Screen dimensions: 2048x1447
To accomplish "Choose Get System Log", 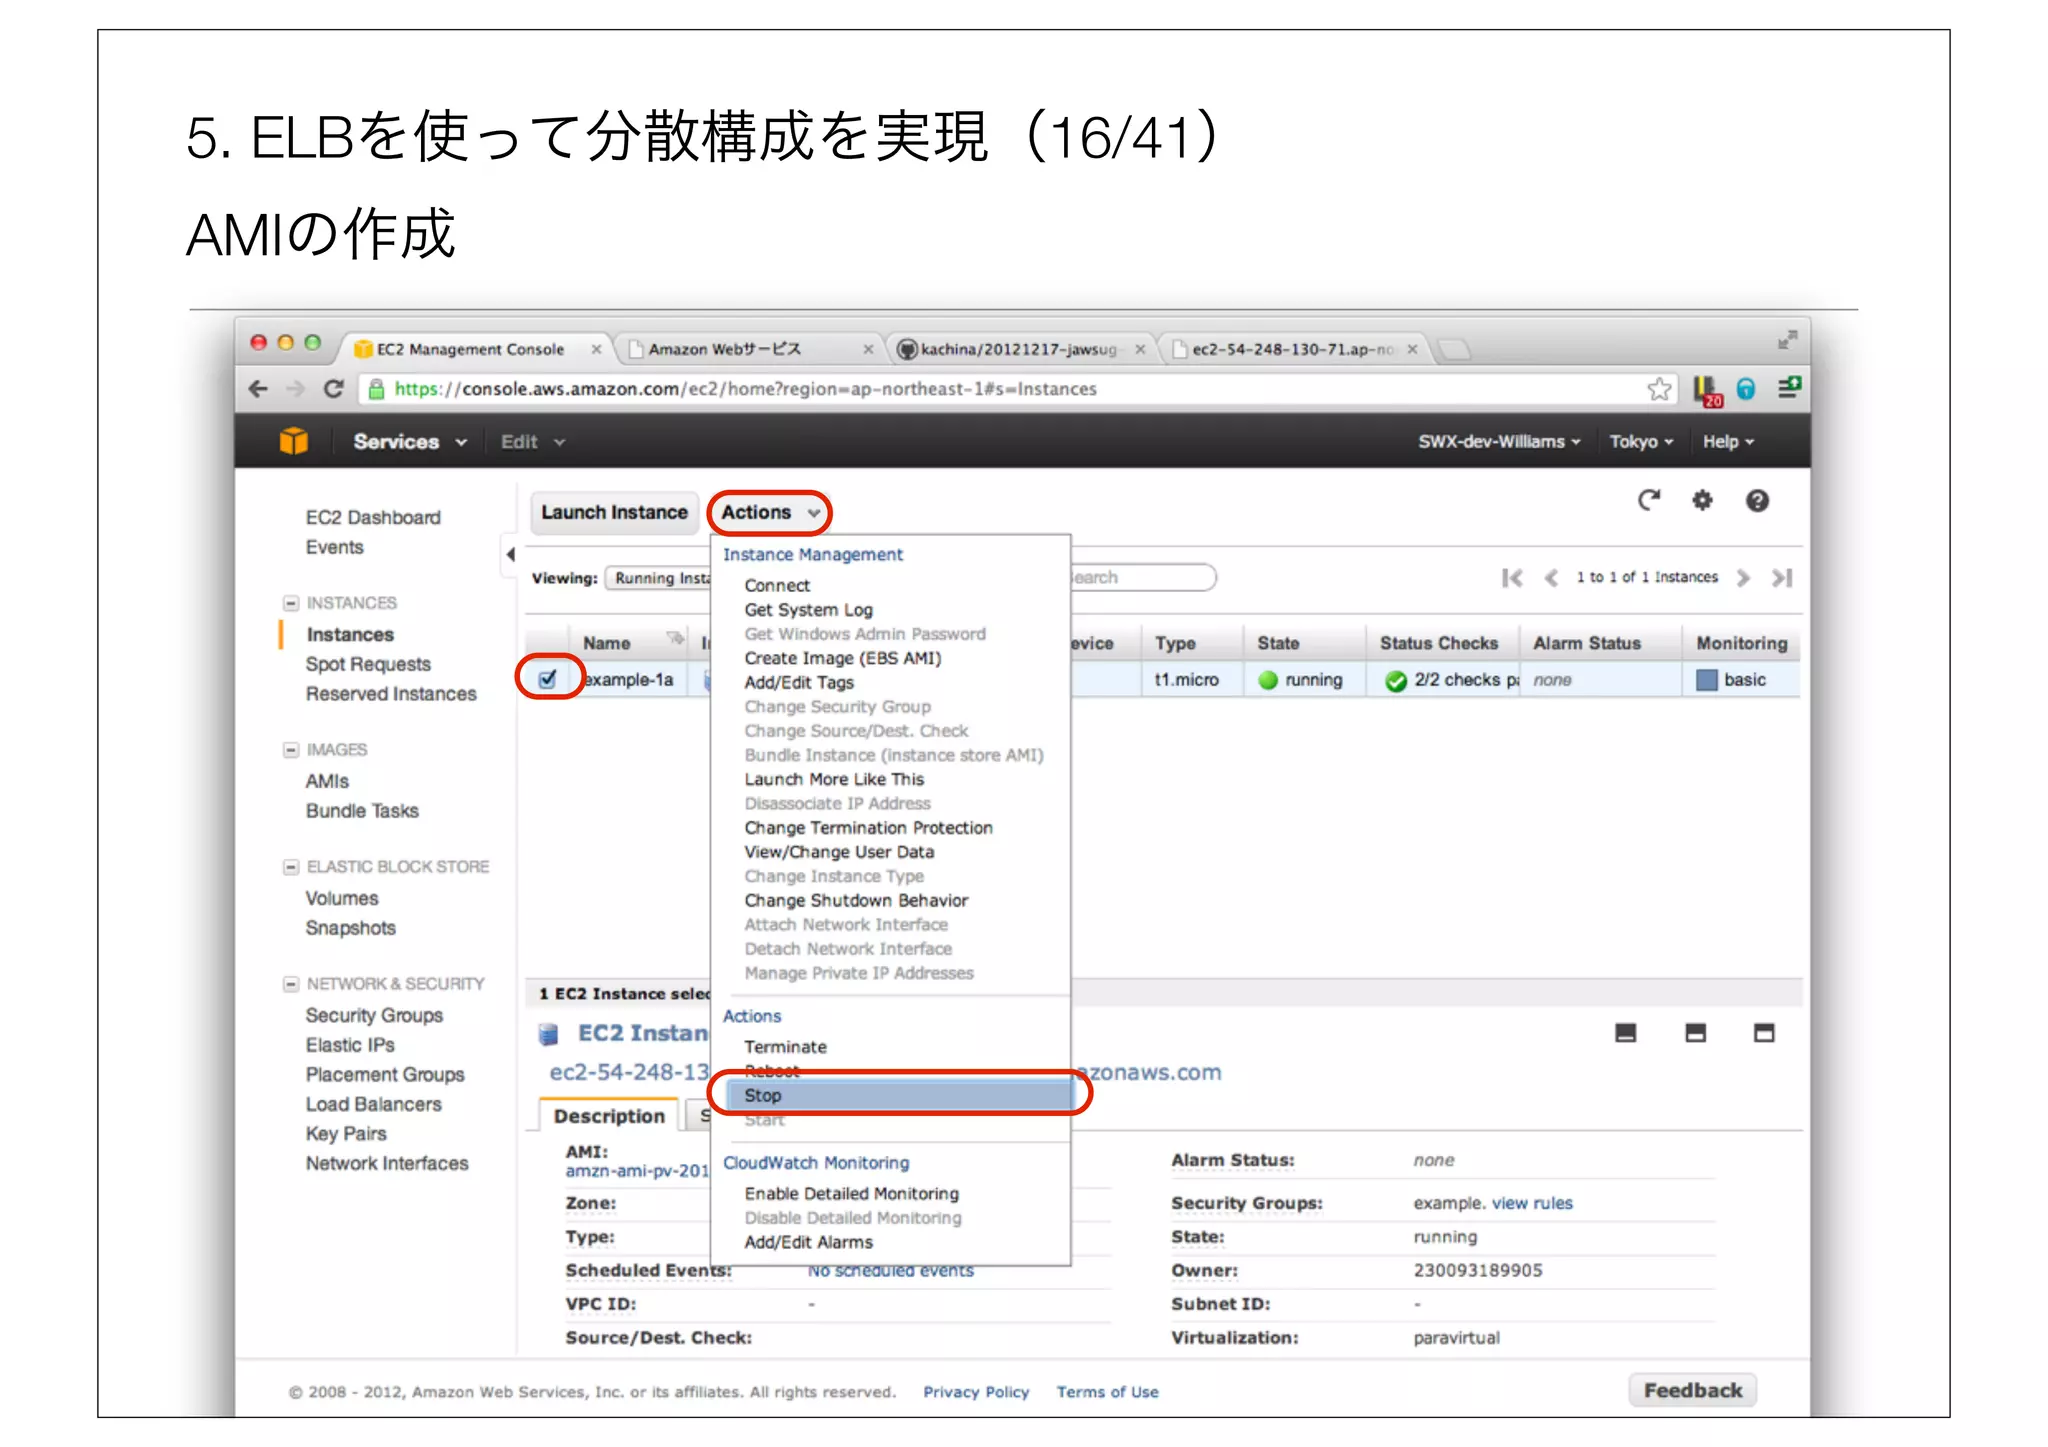I will [x=808, y=610].
